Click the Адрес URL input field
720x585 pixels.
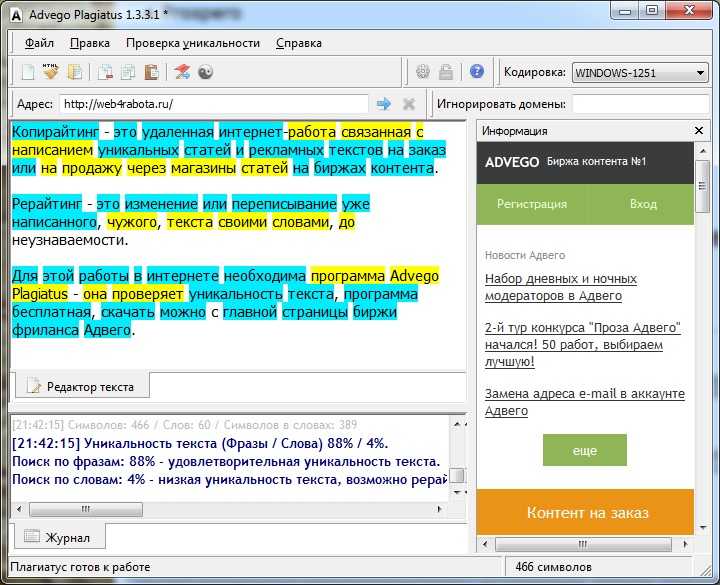point(214,104)
